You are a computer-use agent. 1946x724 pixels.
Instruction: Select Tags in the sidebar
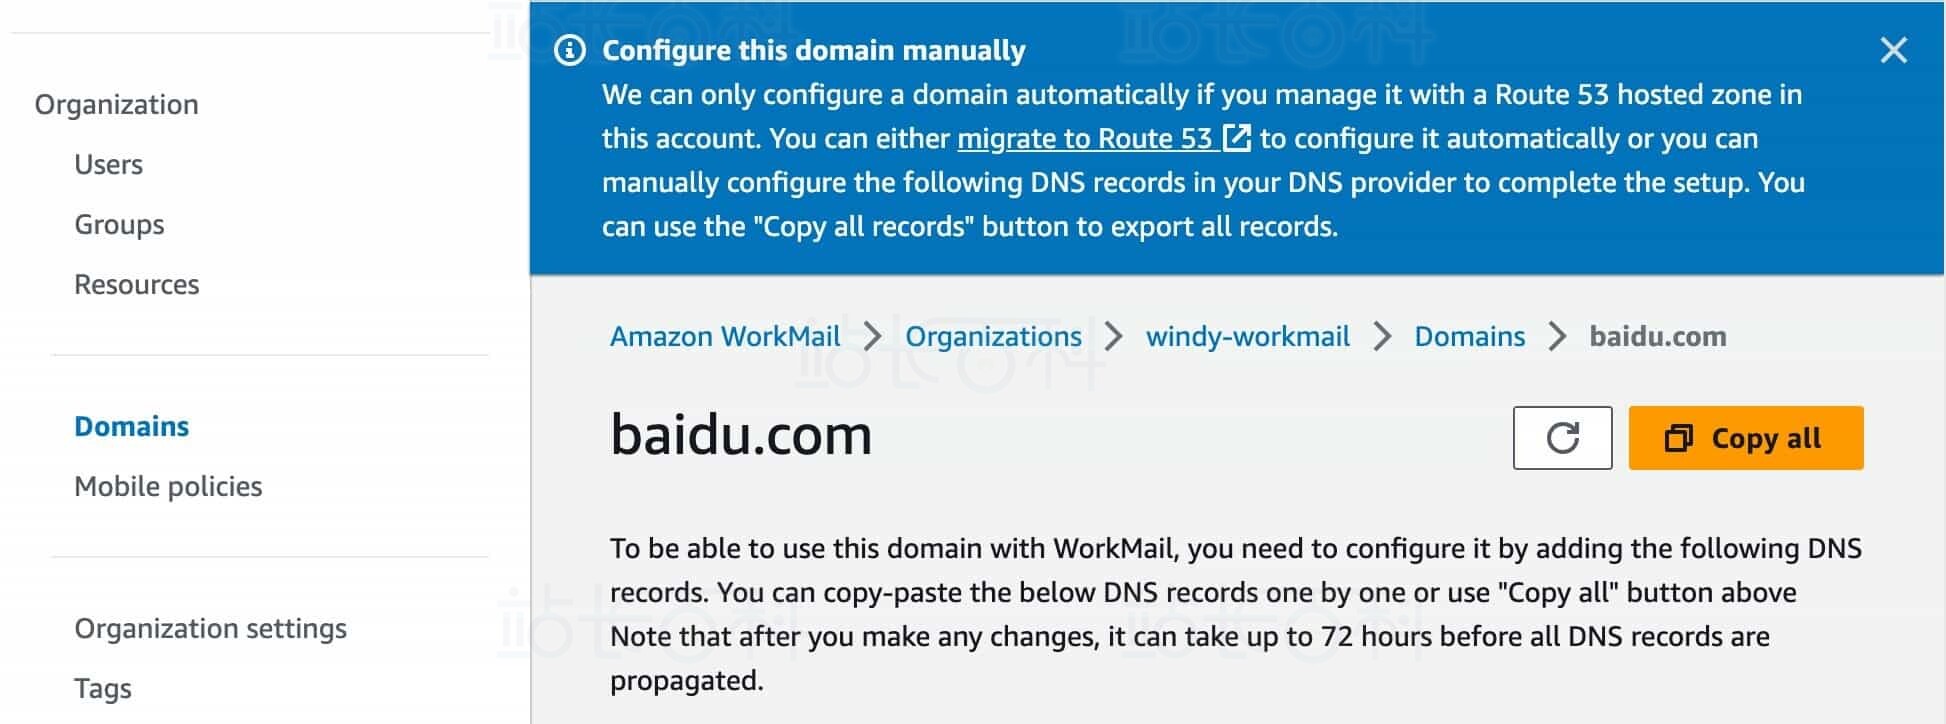tap(103, 688)
